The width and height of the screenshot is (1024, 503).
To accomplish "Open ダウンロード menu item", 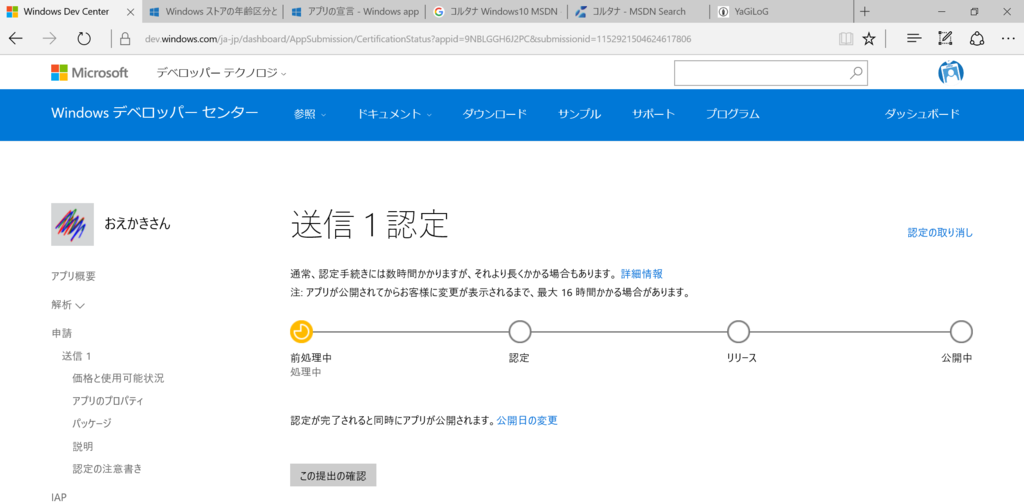I will click(x=494, y=114).
